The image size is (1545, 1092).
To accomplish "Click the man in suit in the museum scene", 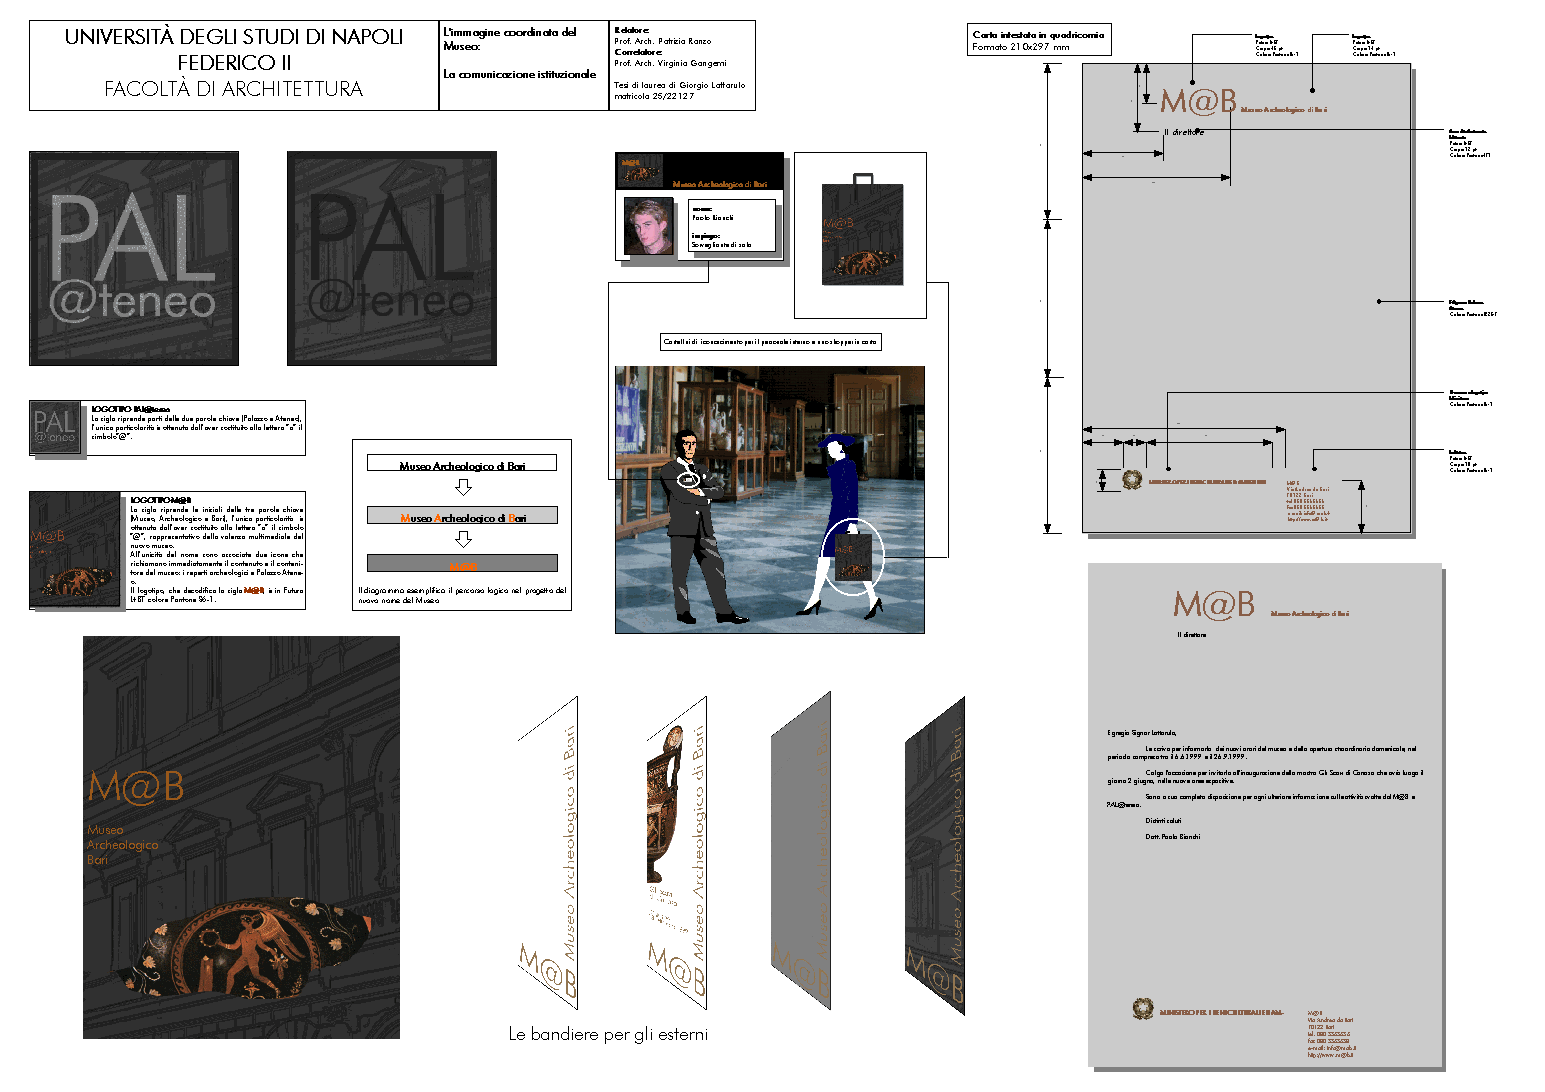I will [697, 525].
